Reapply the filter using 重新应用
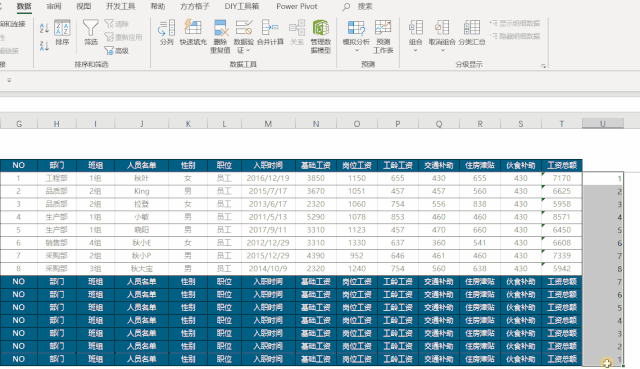640x369 pixels. [x=123, y=37]
